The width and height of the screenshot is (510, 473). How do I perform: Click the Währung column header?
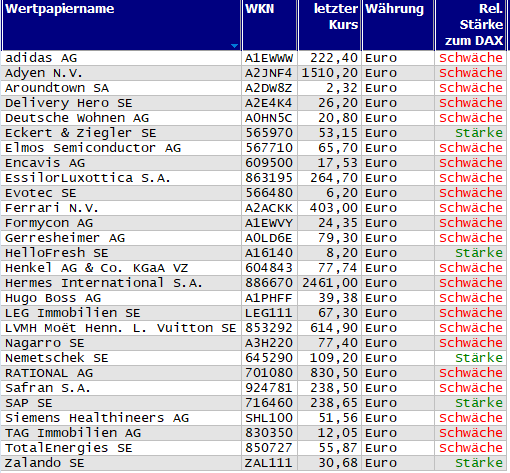[398, 25]
